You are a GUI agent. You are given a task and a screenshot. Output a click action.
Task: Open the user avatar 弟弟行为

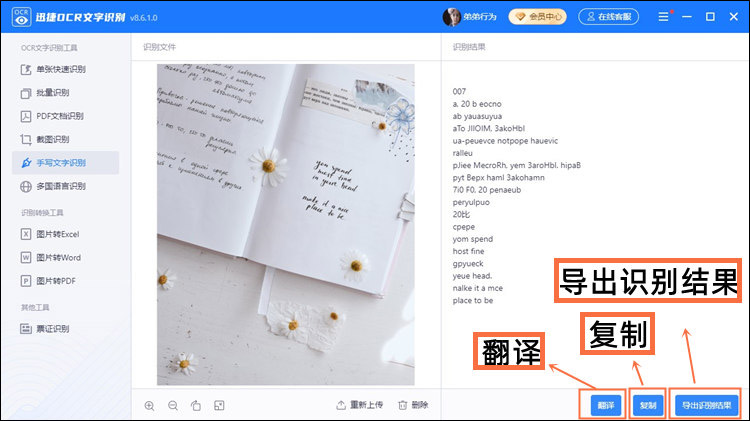(x=451, y=17)
